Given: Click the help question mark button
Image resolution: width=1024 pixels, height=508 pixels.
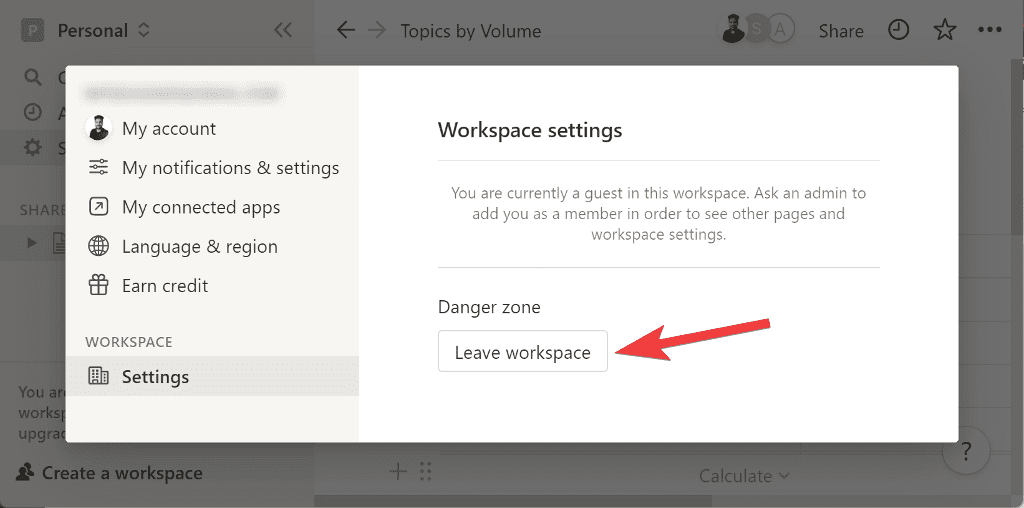Looking at the screenshot, I should (x=966, y=449).
